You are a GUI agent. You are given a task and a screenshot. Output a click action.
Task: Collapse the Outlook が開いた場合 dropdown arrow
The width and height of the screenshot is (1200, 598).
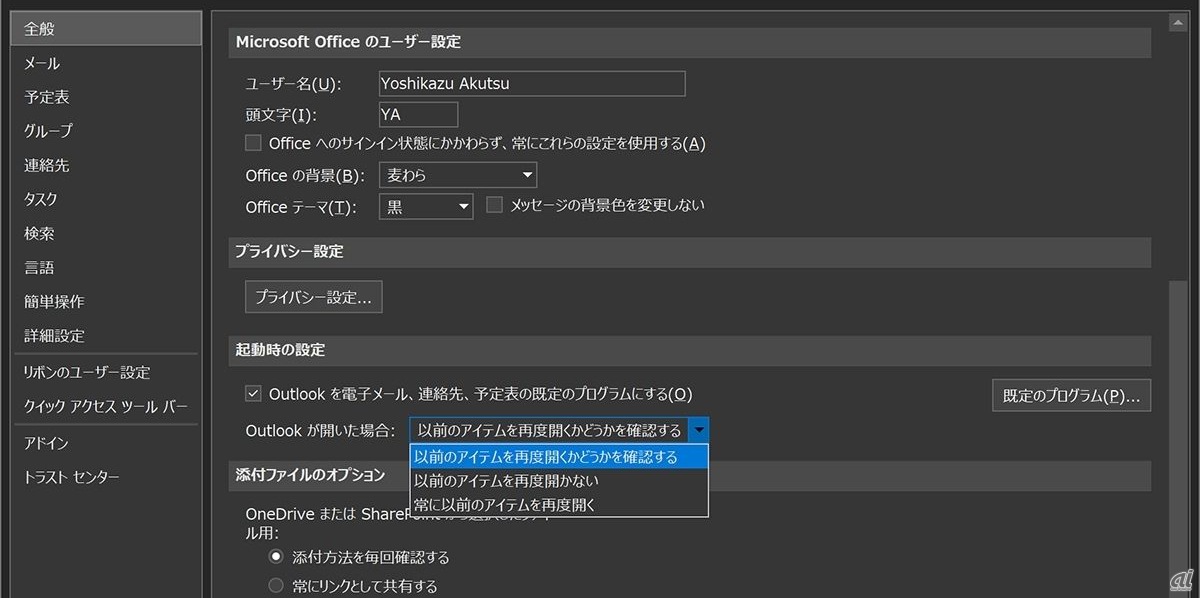pyautogui.click(x=699, y=430)
